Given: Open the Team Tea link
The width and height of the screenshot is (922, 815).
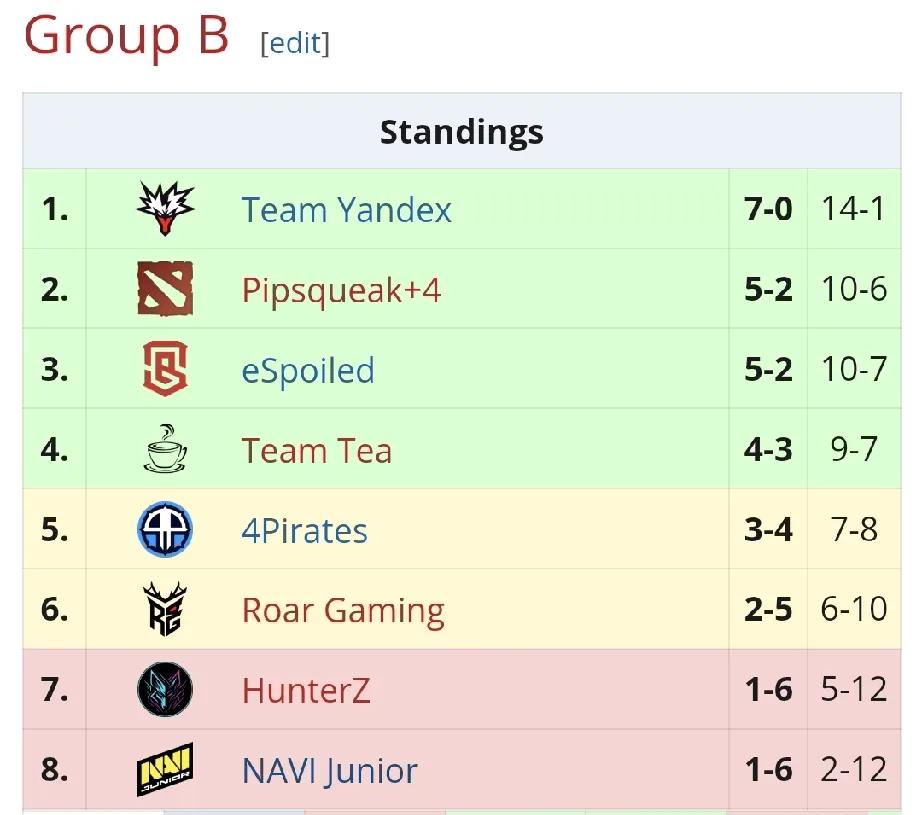Looking at the screenshot, I should tap(316, 450).
